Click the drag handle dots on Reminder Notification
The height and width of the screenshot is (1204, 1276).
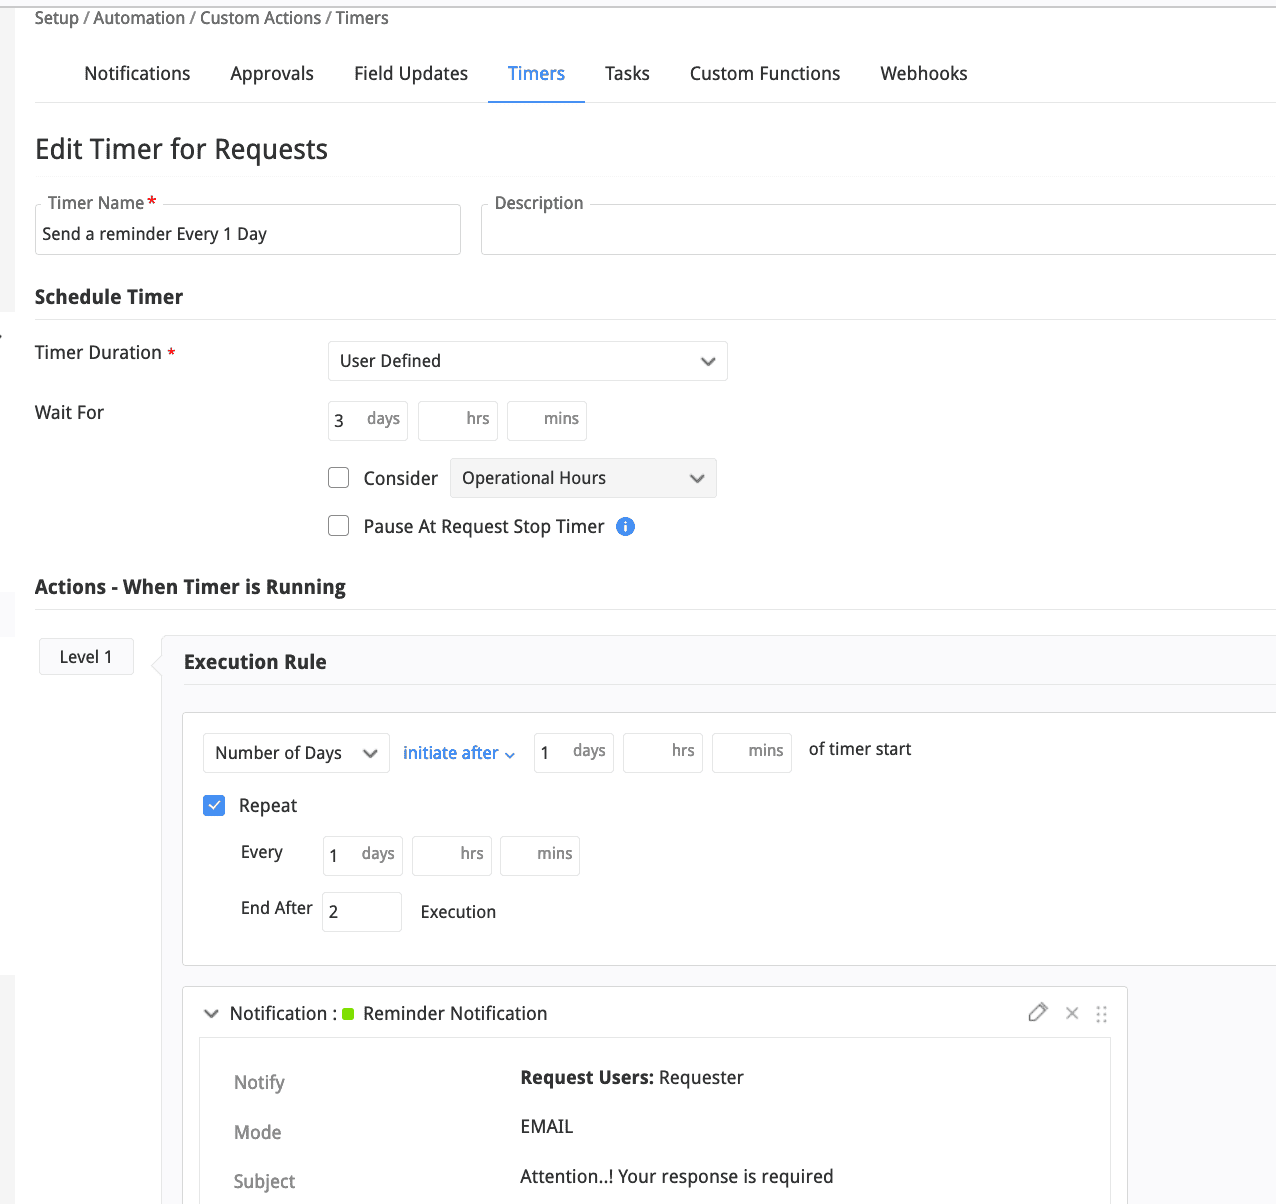[x=1101, y=1014]
